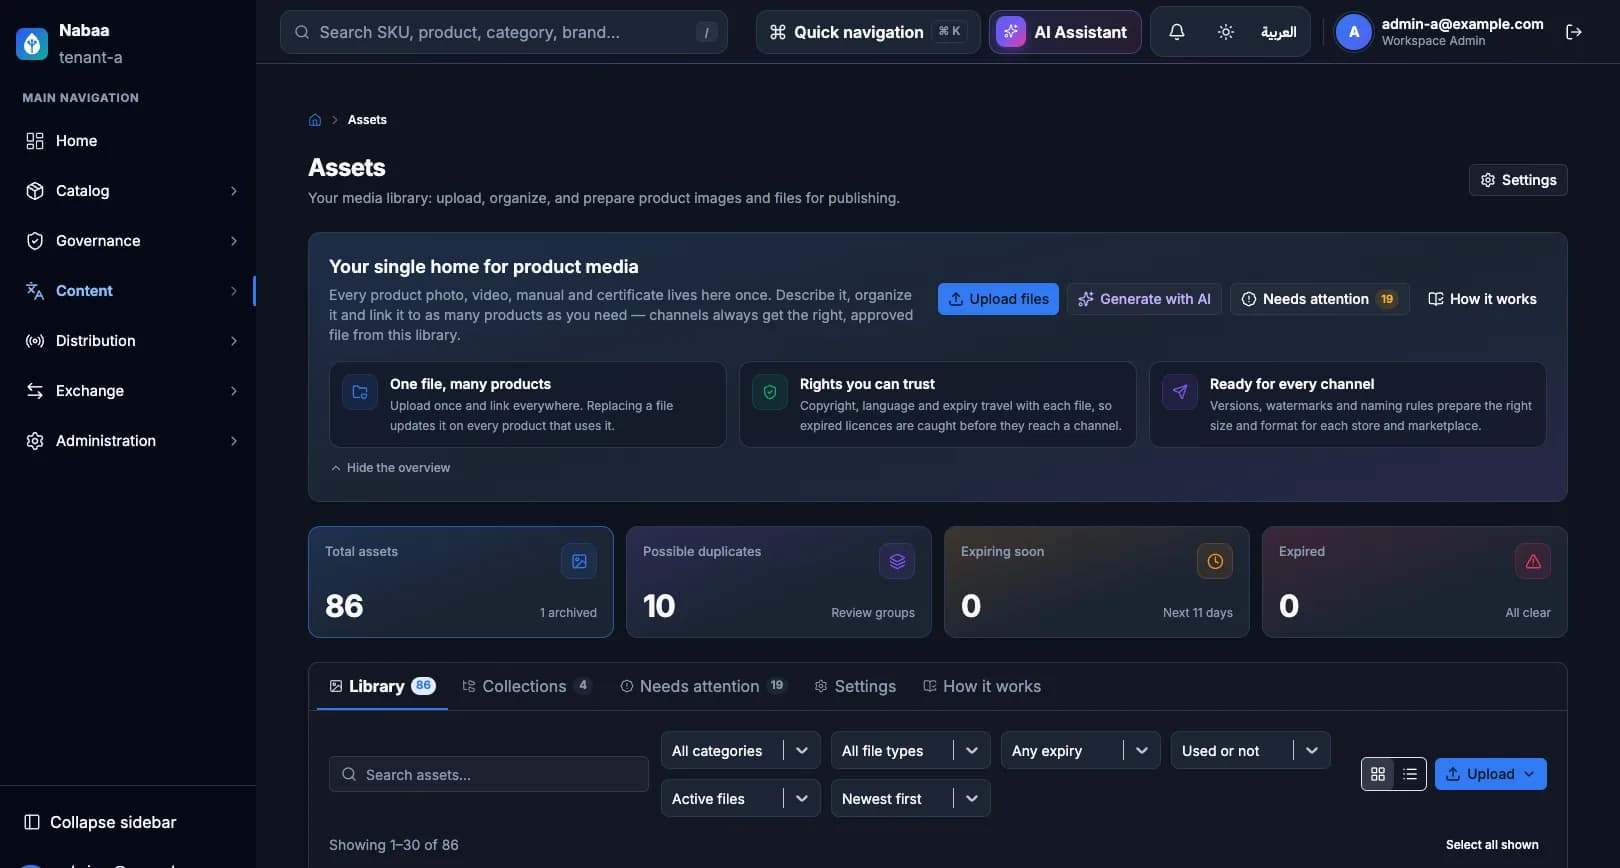Click the folder icon beside One file, many products

360,392
